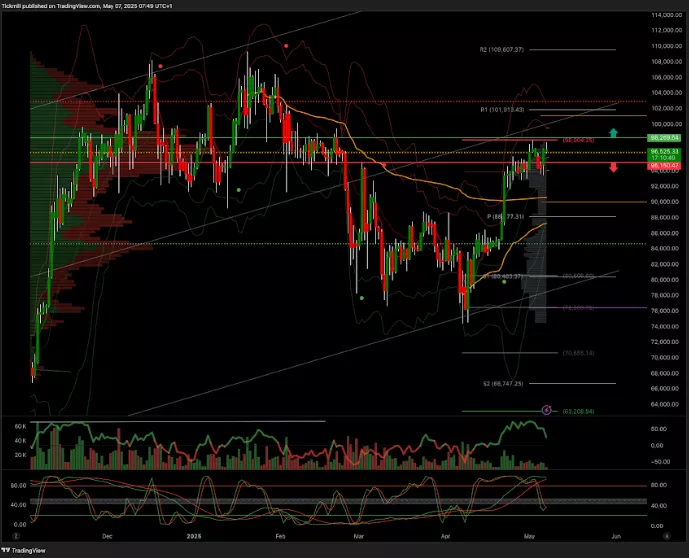Viewport: 689px width, 558px height.
Task: Select the R1 pivot level label
Action: tap(502, 110)
